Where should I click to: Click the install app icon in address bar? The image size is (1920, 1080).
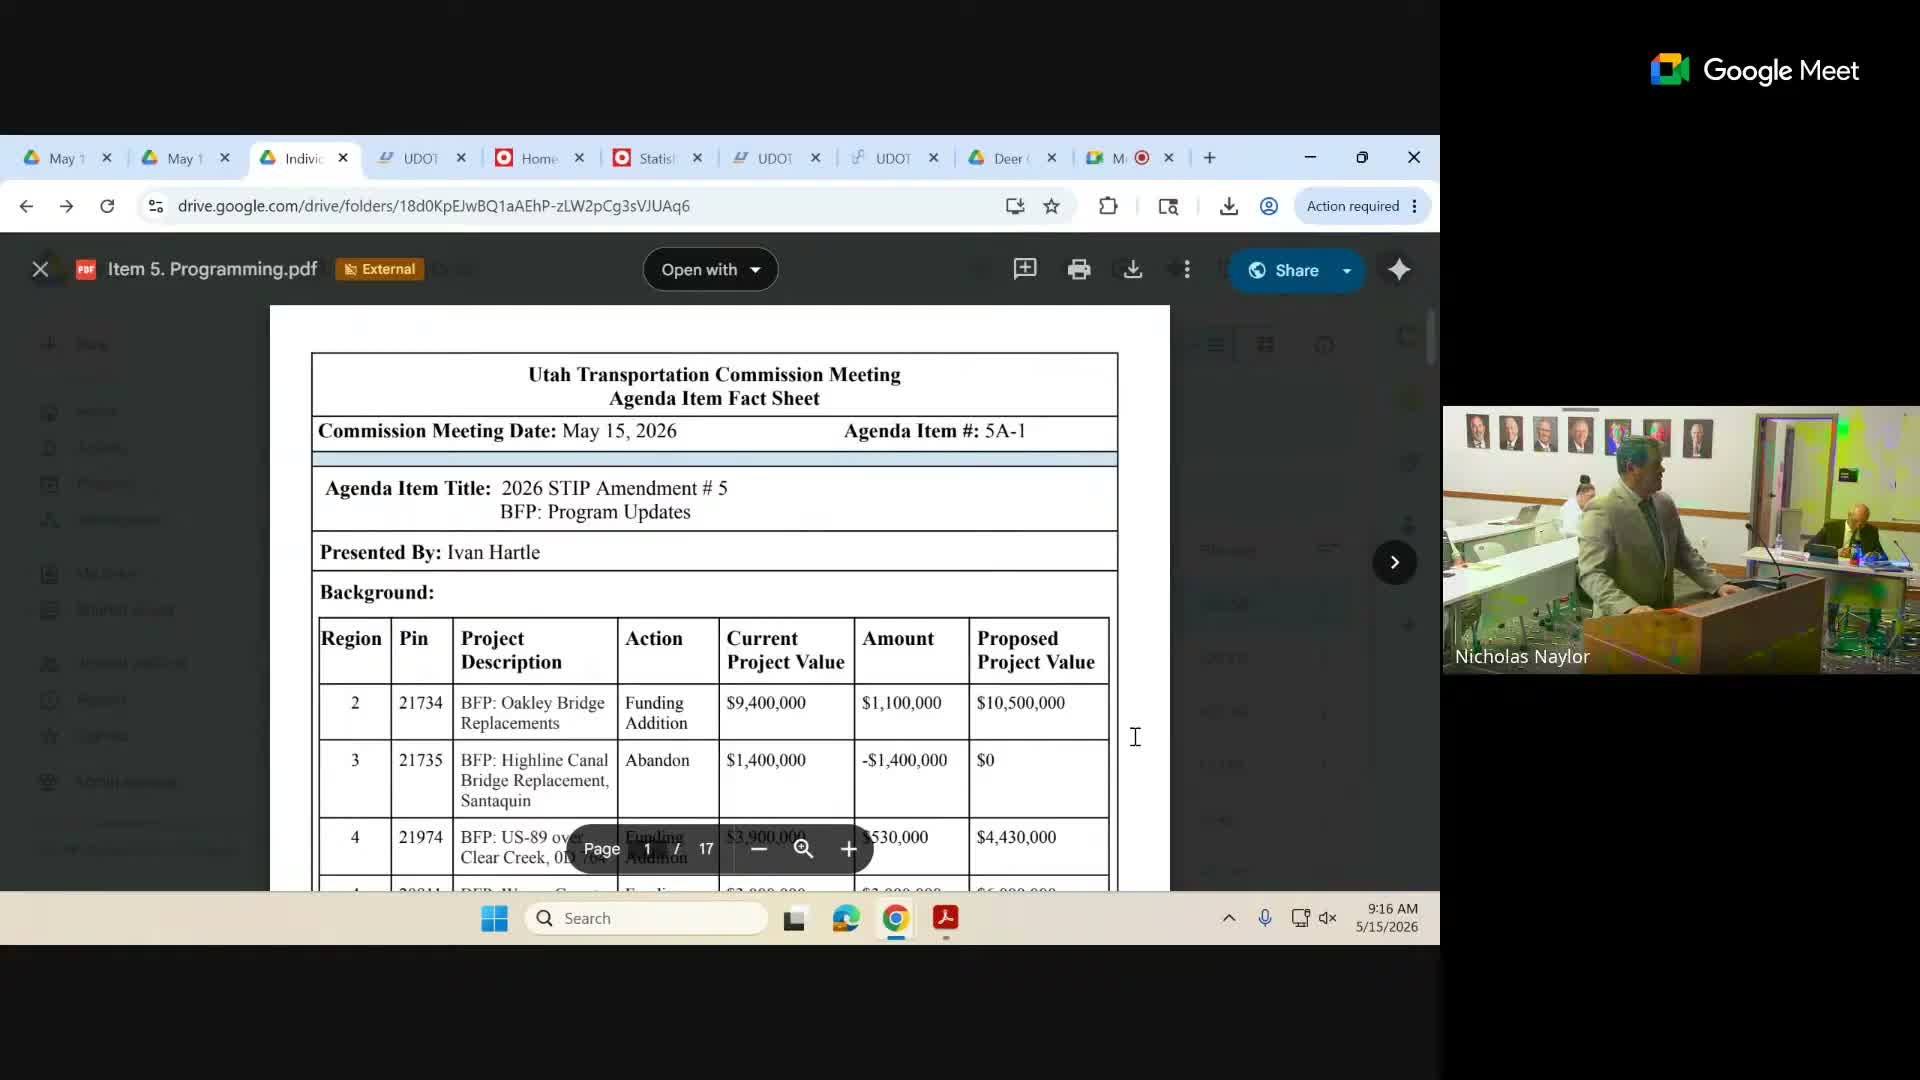tap(1015, 206)
